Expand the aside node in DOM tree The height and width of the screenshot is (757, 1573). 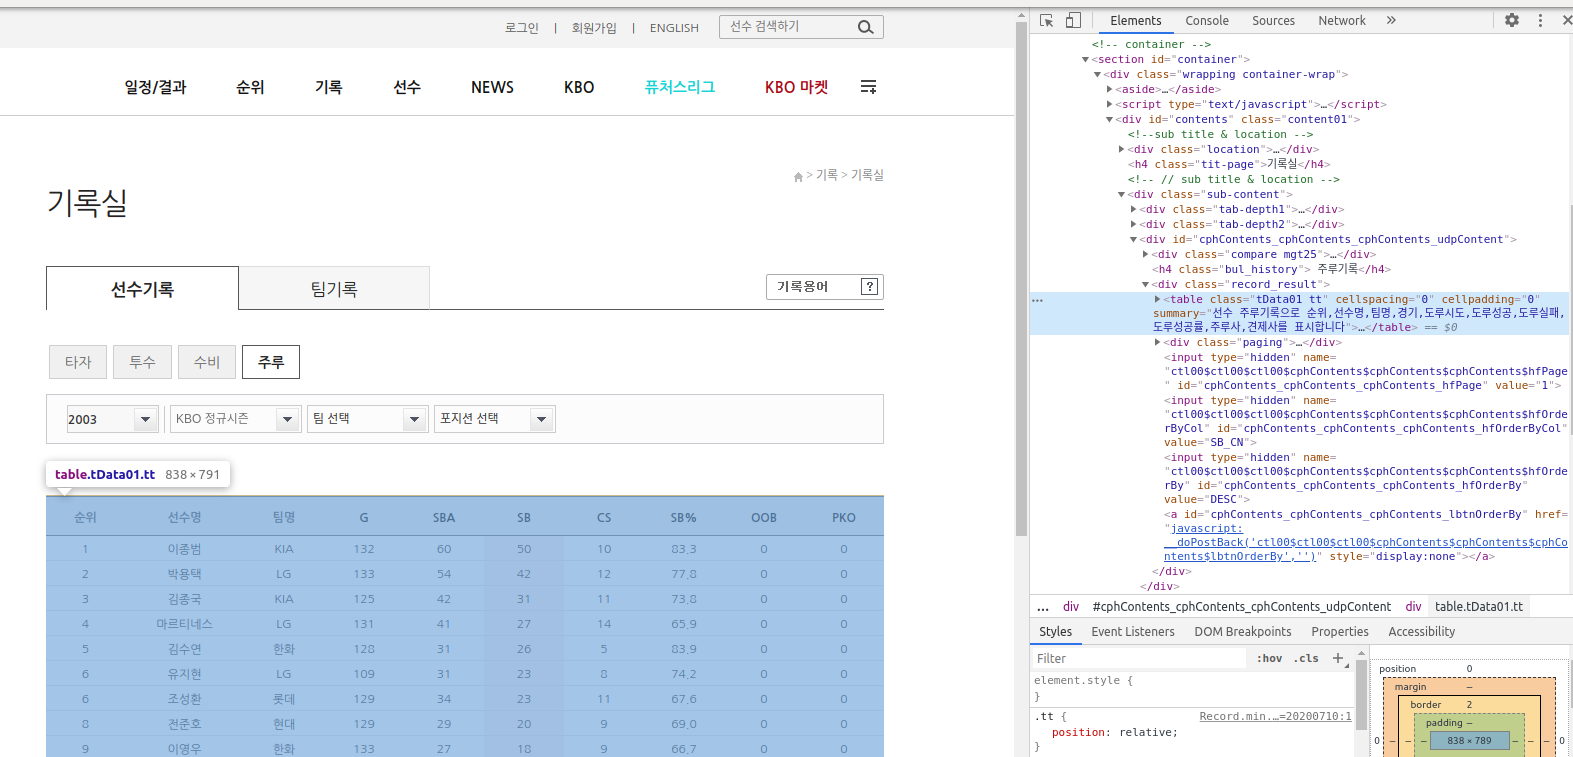point(1109,89)
